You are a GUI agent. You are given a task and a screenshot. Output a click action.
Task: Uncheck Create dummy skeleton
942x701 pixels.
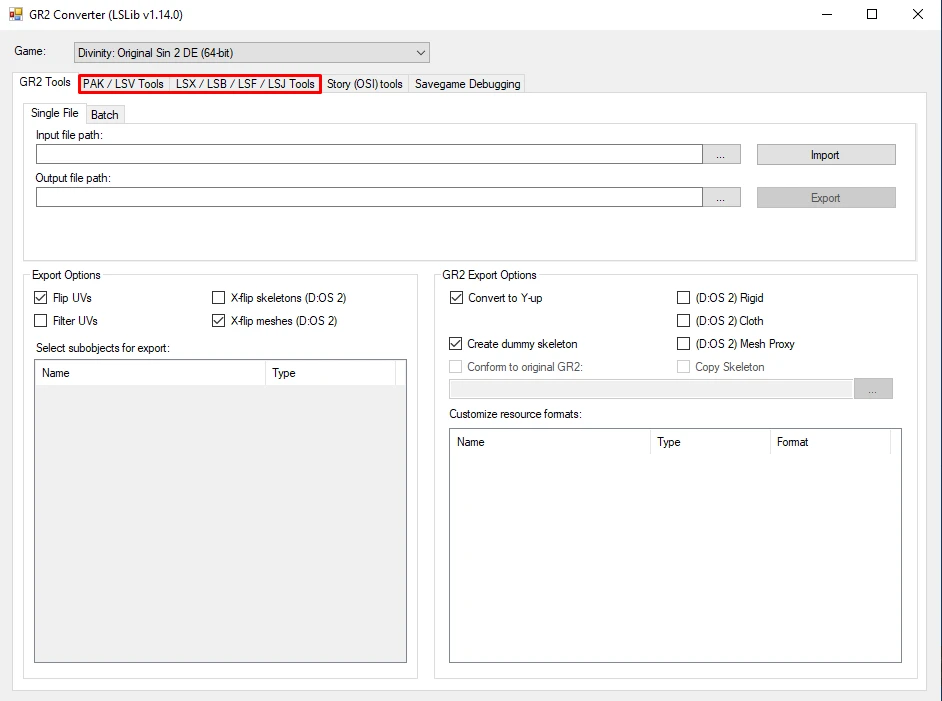point(458,343)
